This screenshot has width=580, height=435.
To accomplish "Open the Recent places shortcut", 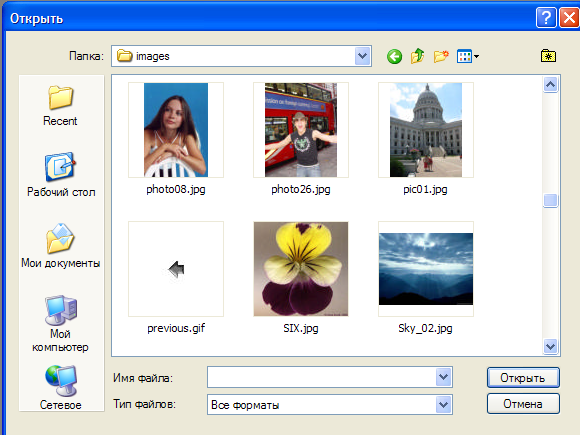I will [60, 106].
